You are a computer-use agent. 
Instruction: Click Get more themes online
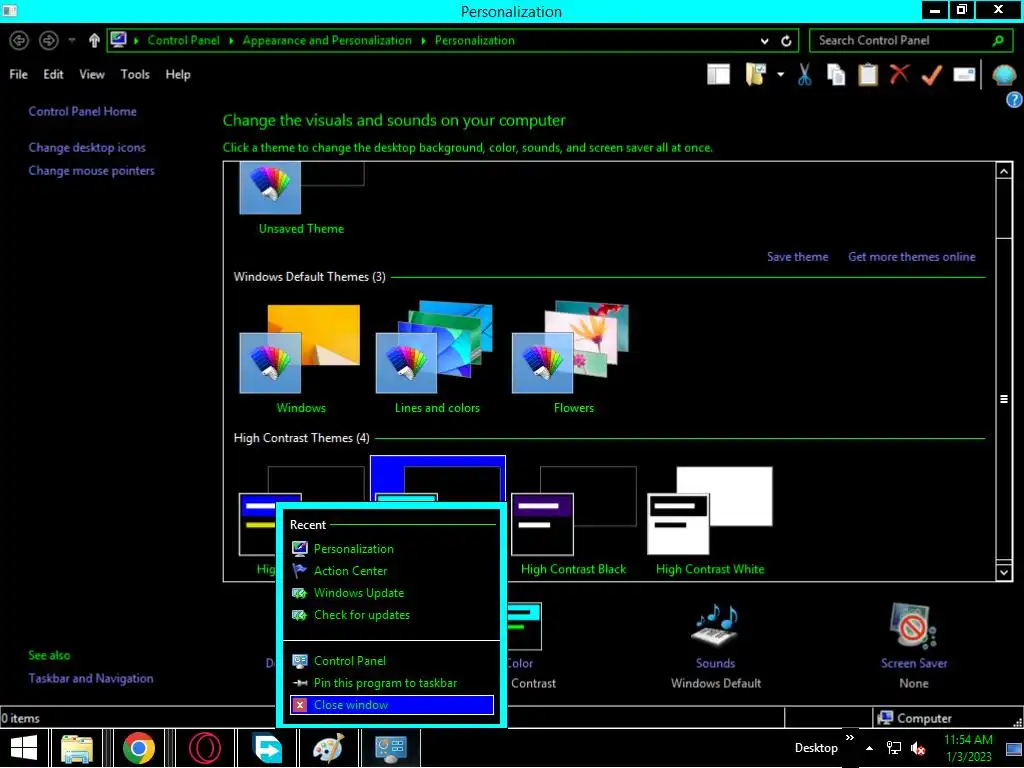point(912,257)
